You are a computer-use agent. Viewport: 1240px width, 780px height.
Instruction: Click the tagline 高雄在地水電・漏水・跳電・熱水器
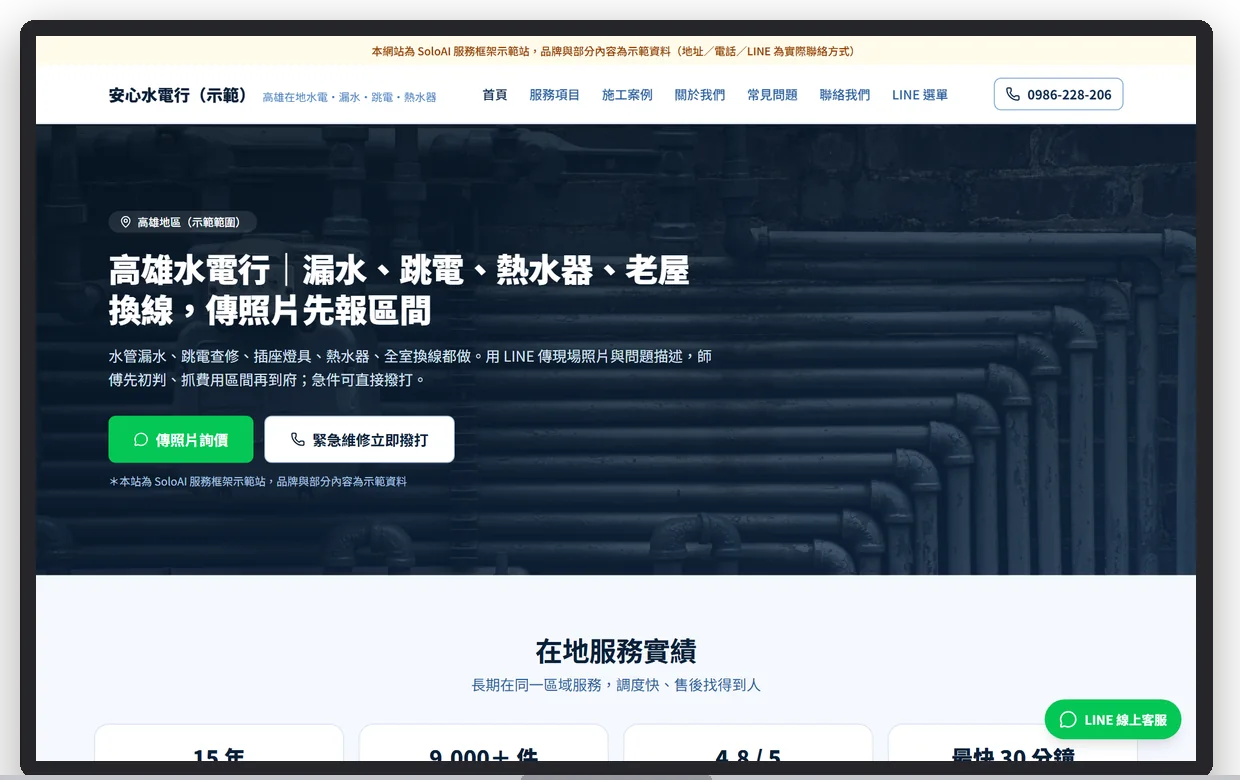pos(349,97)
